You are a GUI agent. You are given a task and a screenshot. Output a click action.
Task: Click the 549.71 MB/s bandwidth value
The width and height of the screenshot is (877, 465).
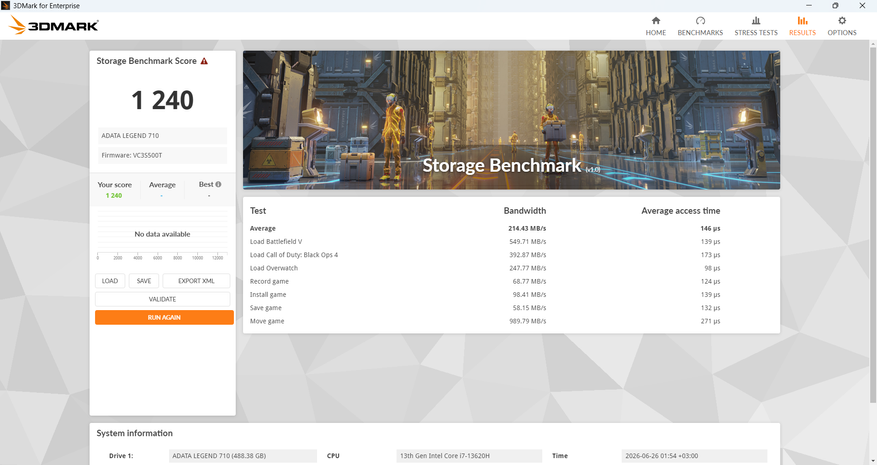pos(527,242)
